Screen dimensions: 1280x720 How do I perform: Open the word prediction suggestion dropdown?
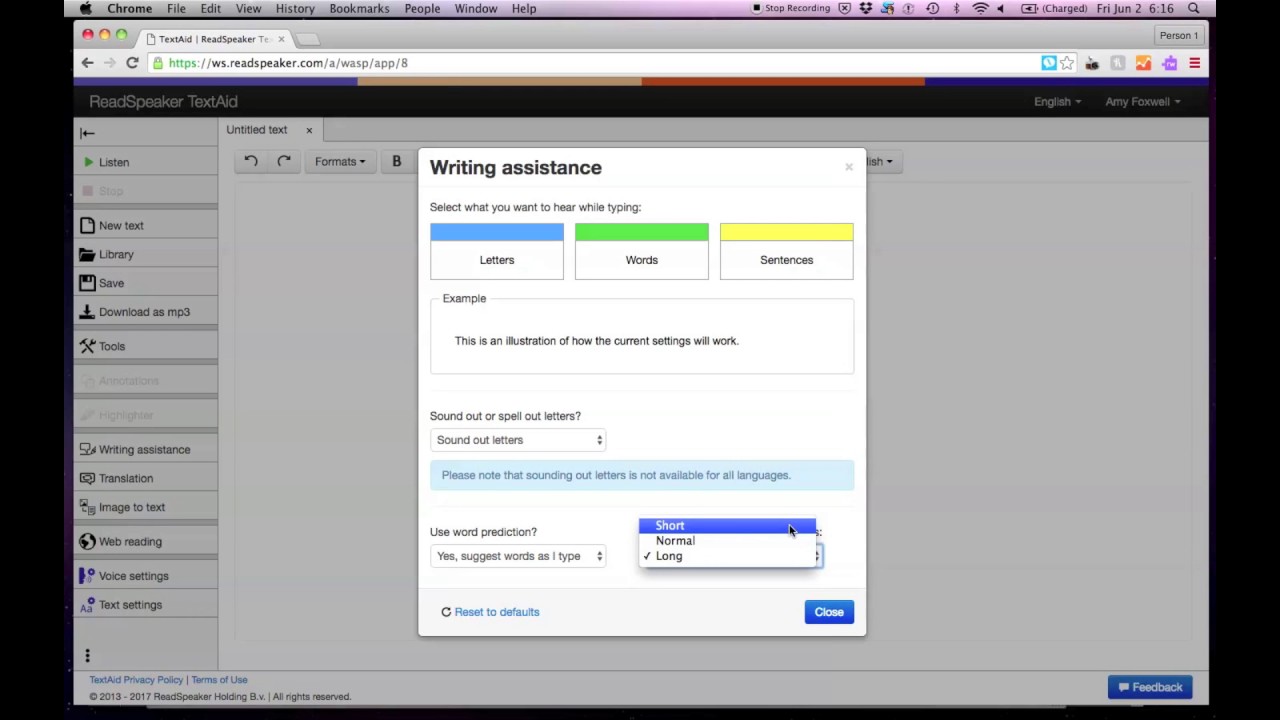(518, 556)
